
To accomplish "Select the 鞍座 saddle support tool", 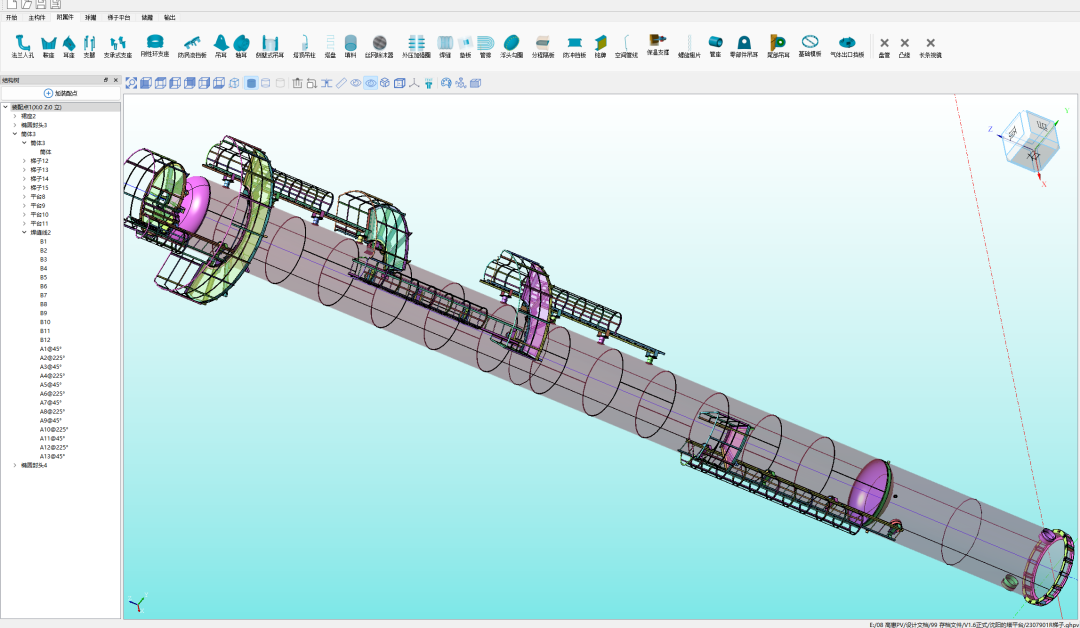I will tap(48, 47).
